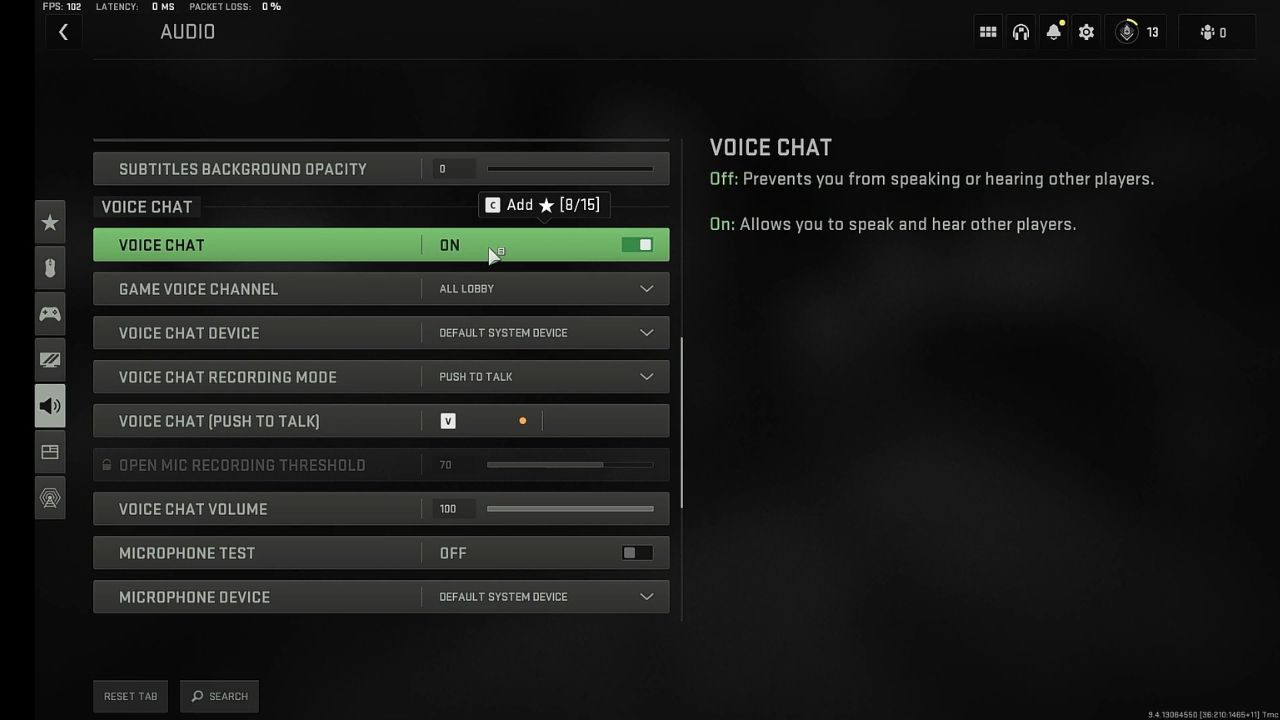Image resolution: width=1280 pixels, height=720 pixels.
Task: Check notifications via the bell icon
Action: [1053, 31]
